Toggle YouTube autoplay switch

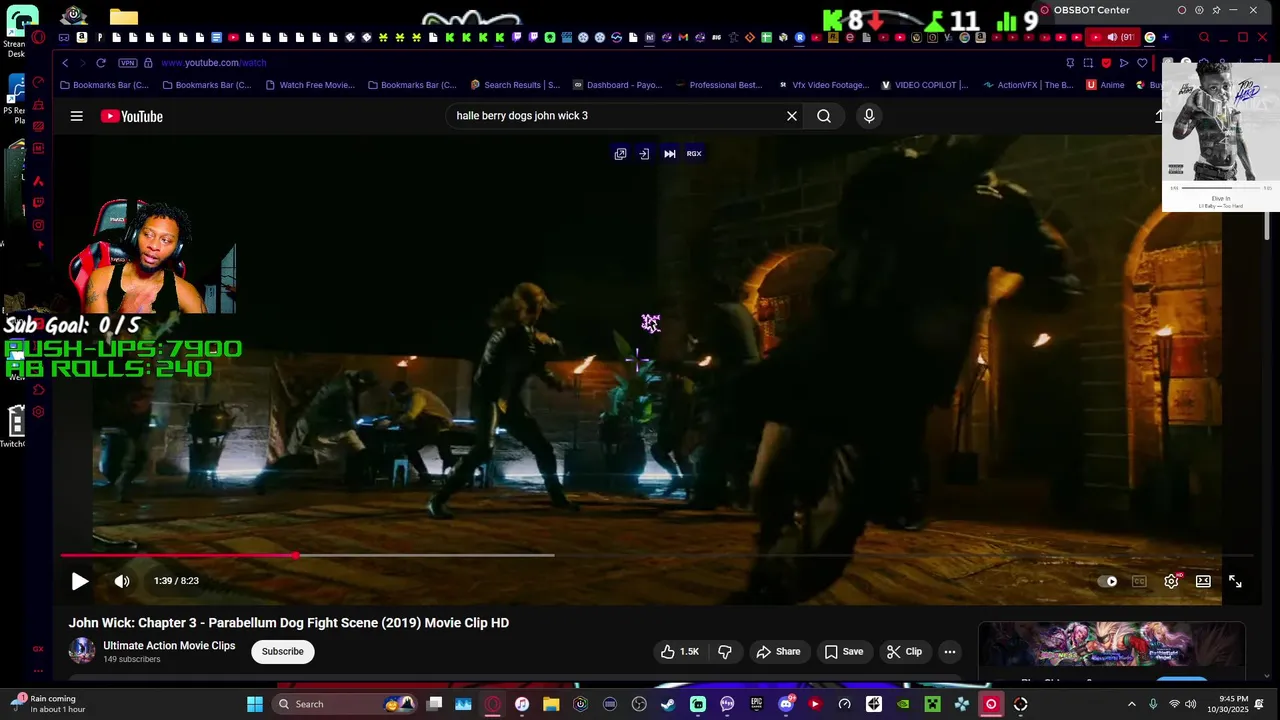(x=1108, y=581)
